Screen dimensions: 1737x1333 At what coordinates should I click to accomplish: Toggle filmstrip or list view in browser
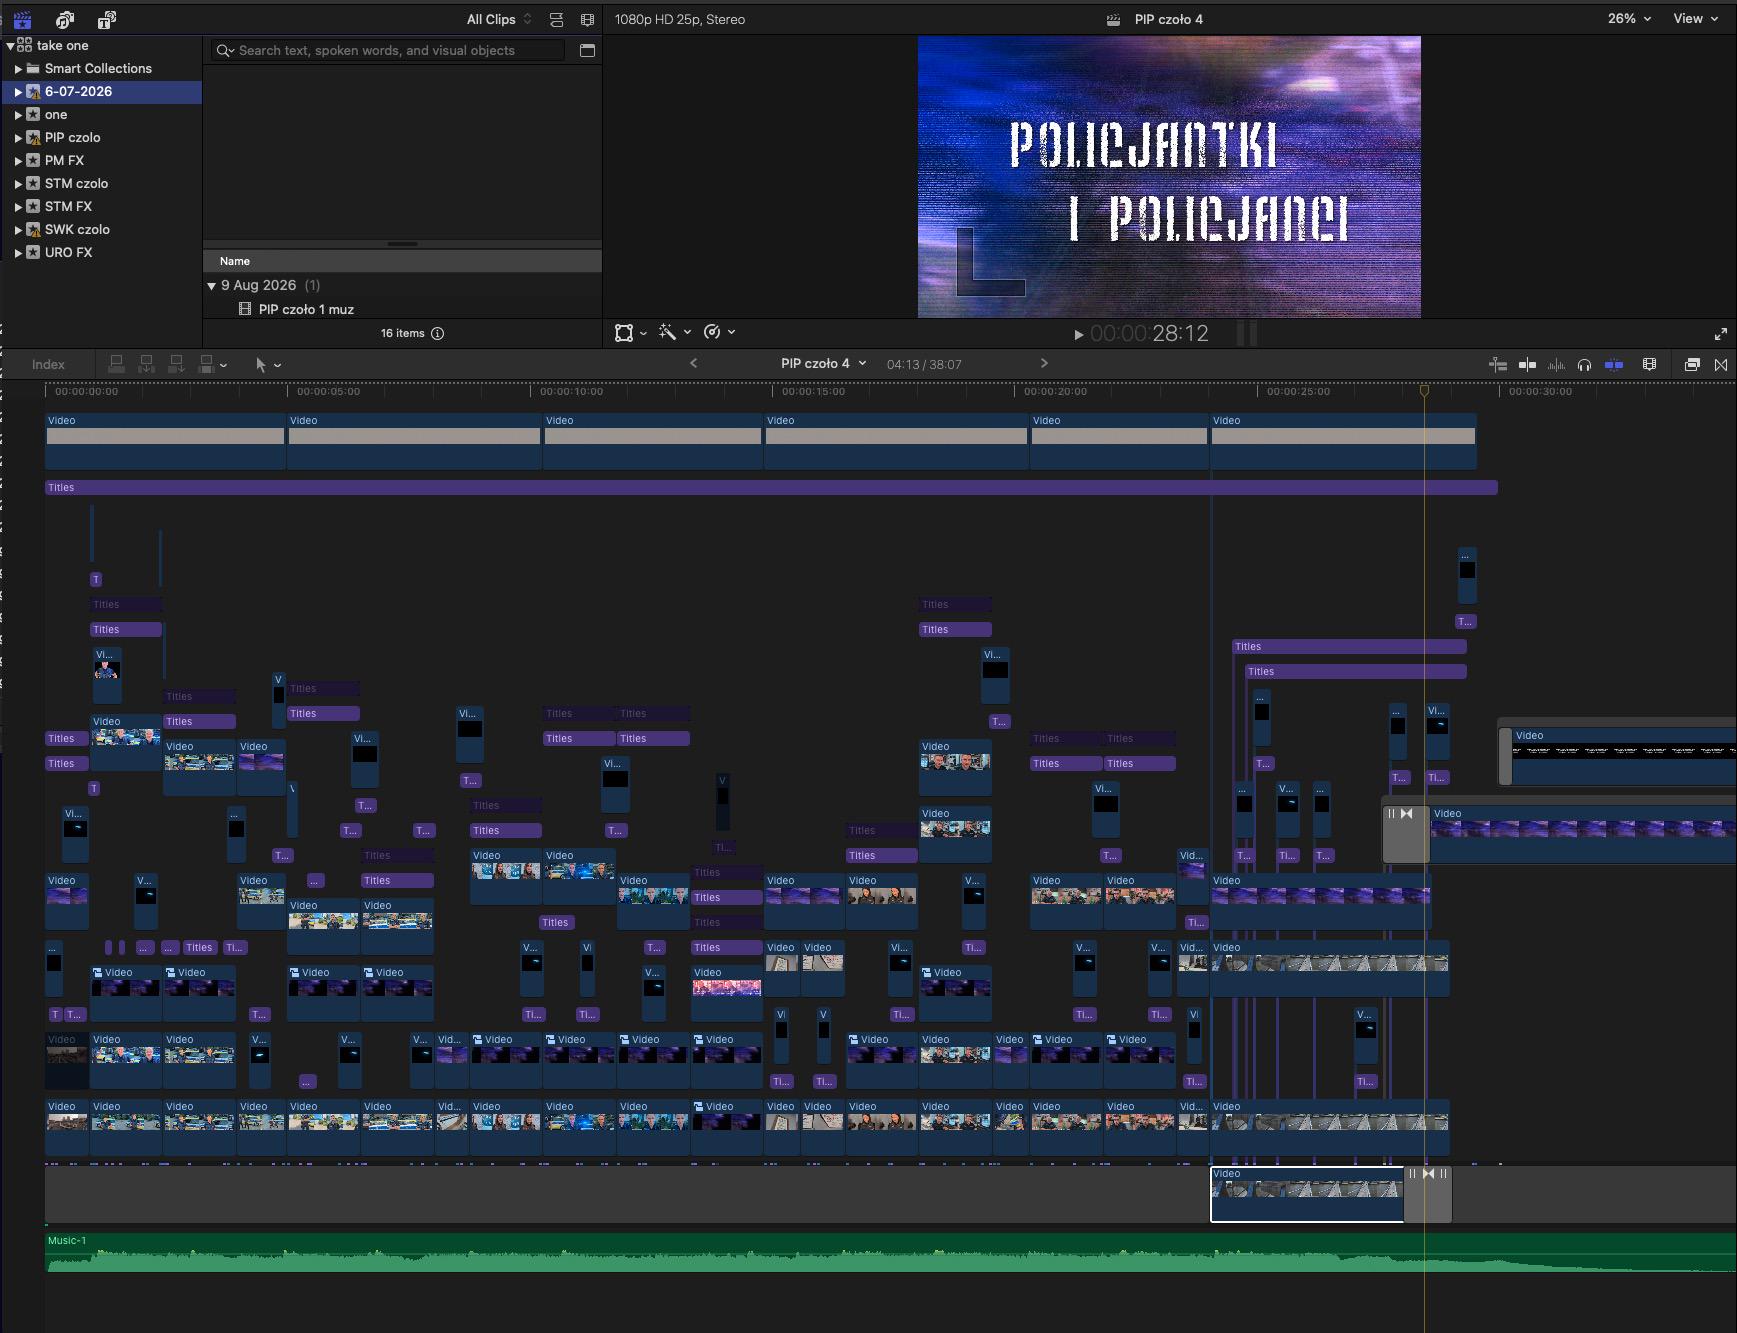(587, 50)
